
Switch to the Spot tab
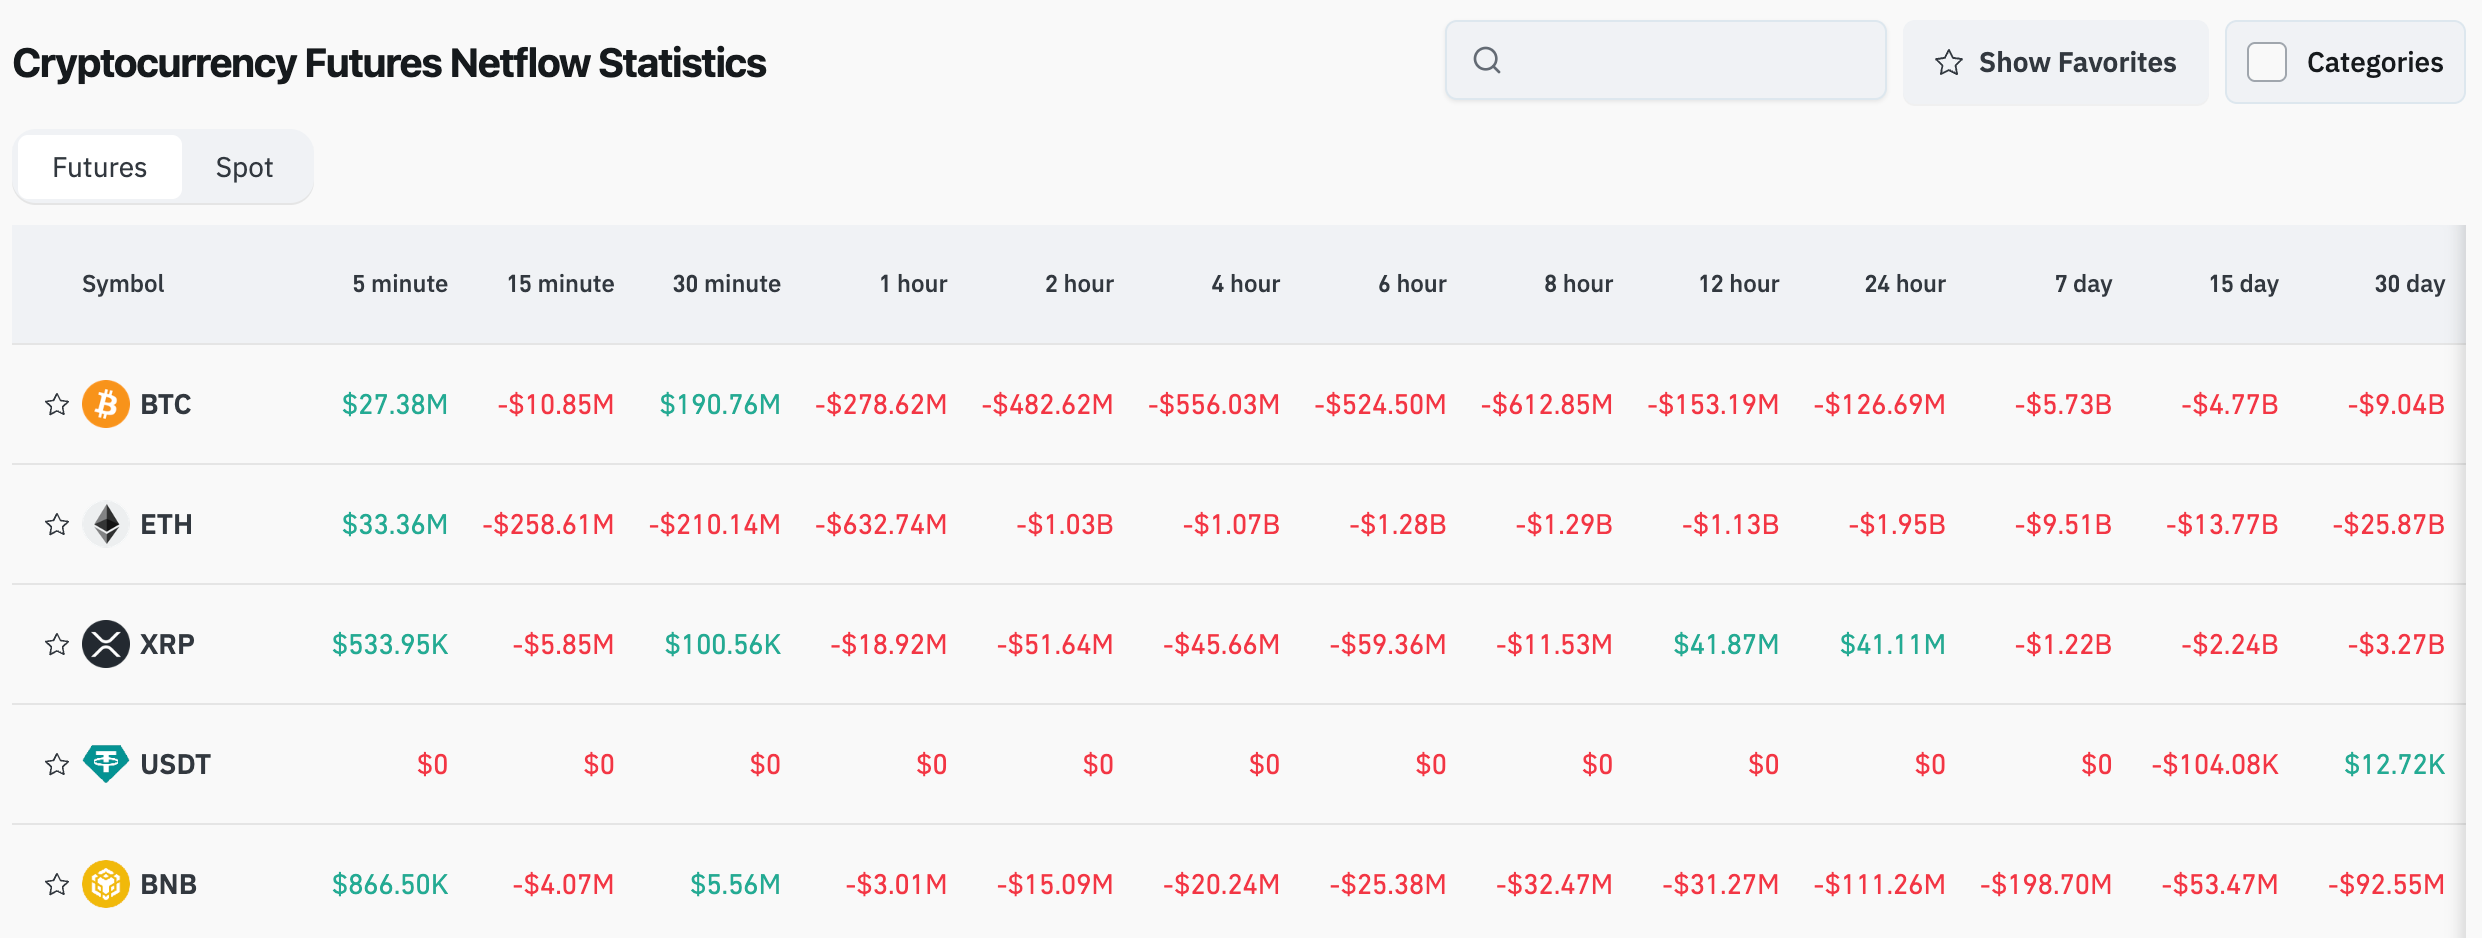click(244, 167)
